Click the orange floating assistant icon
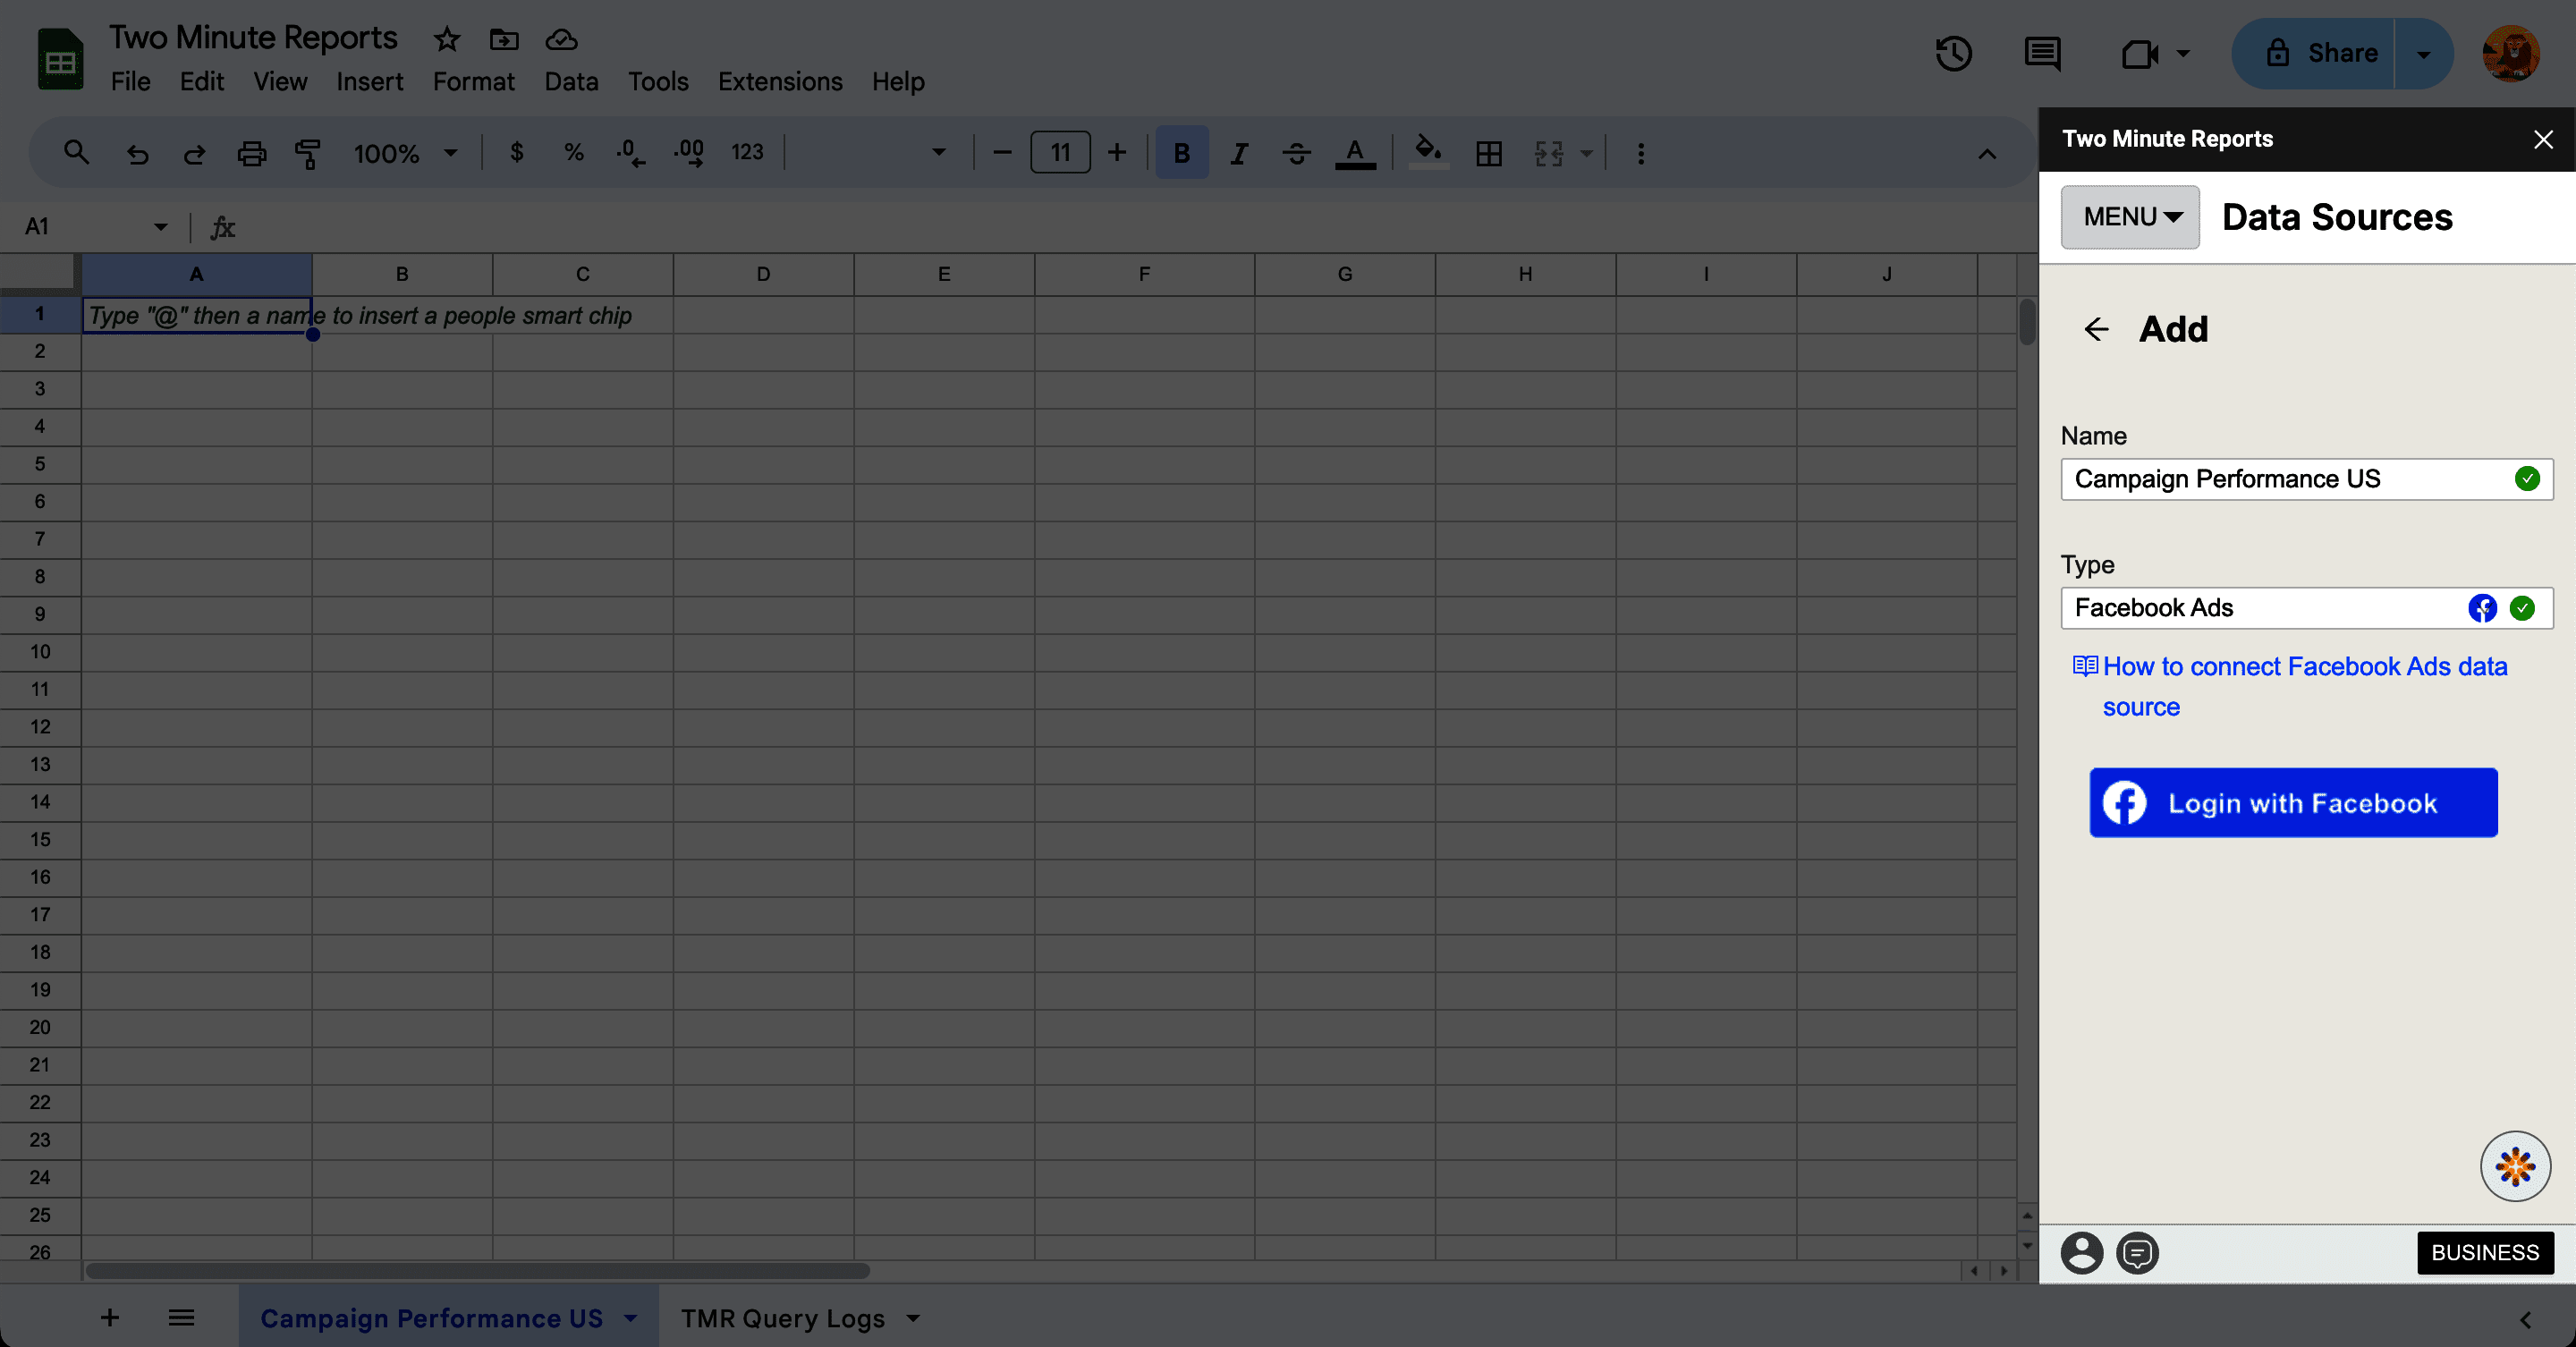Viewport: 2576px width, 1347px height. coord(2515,1166)
